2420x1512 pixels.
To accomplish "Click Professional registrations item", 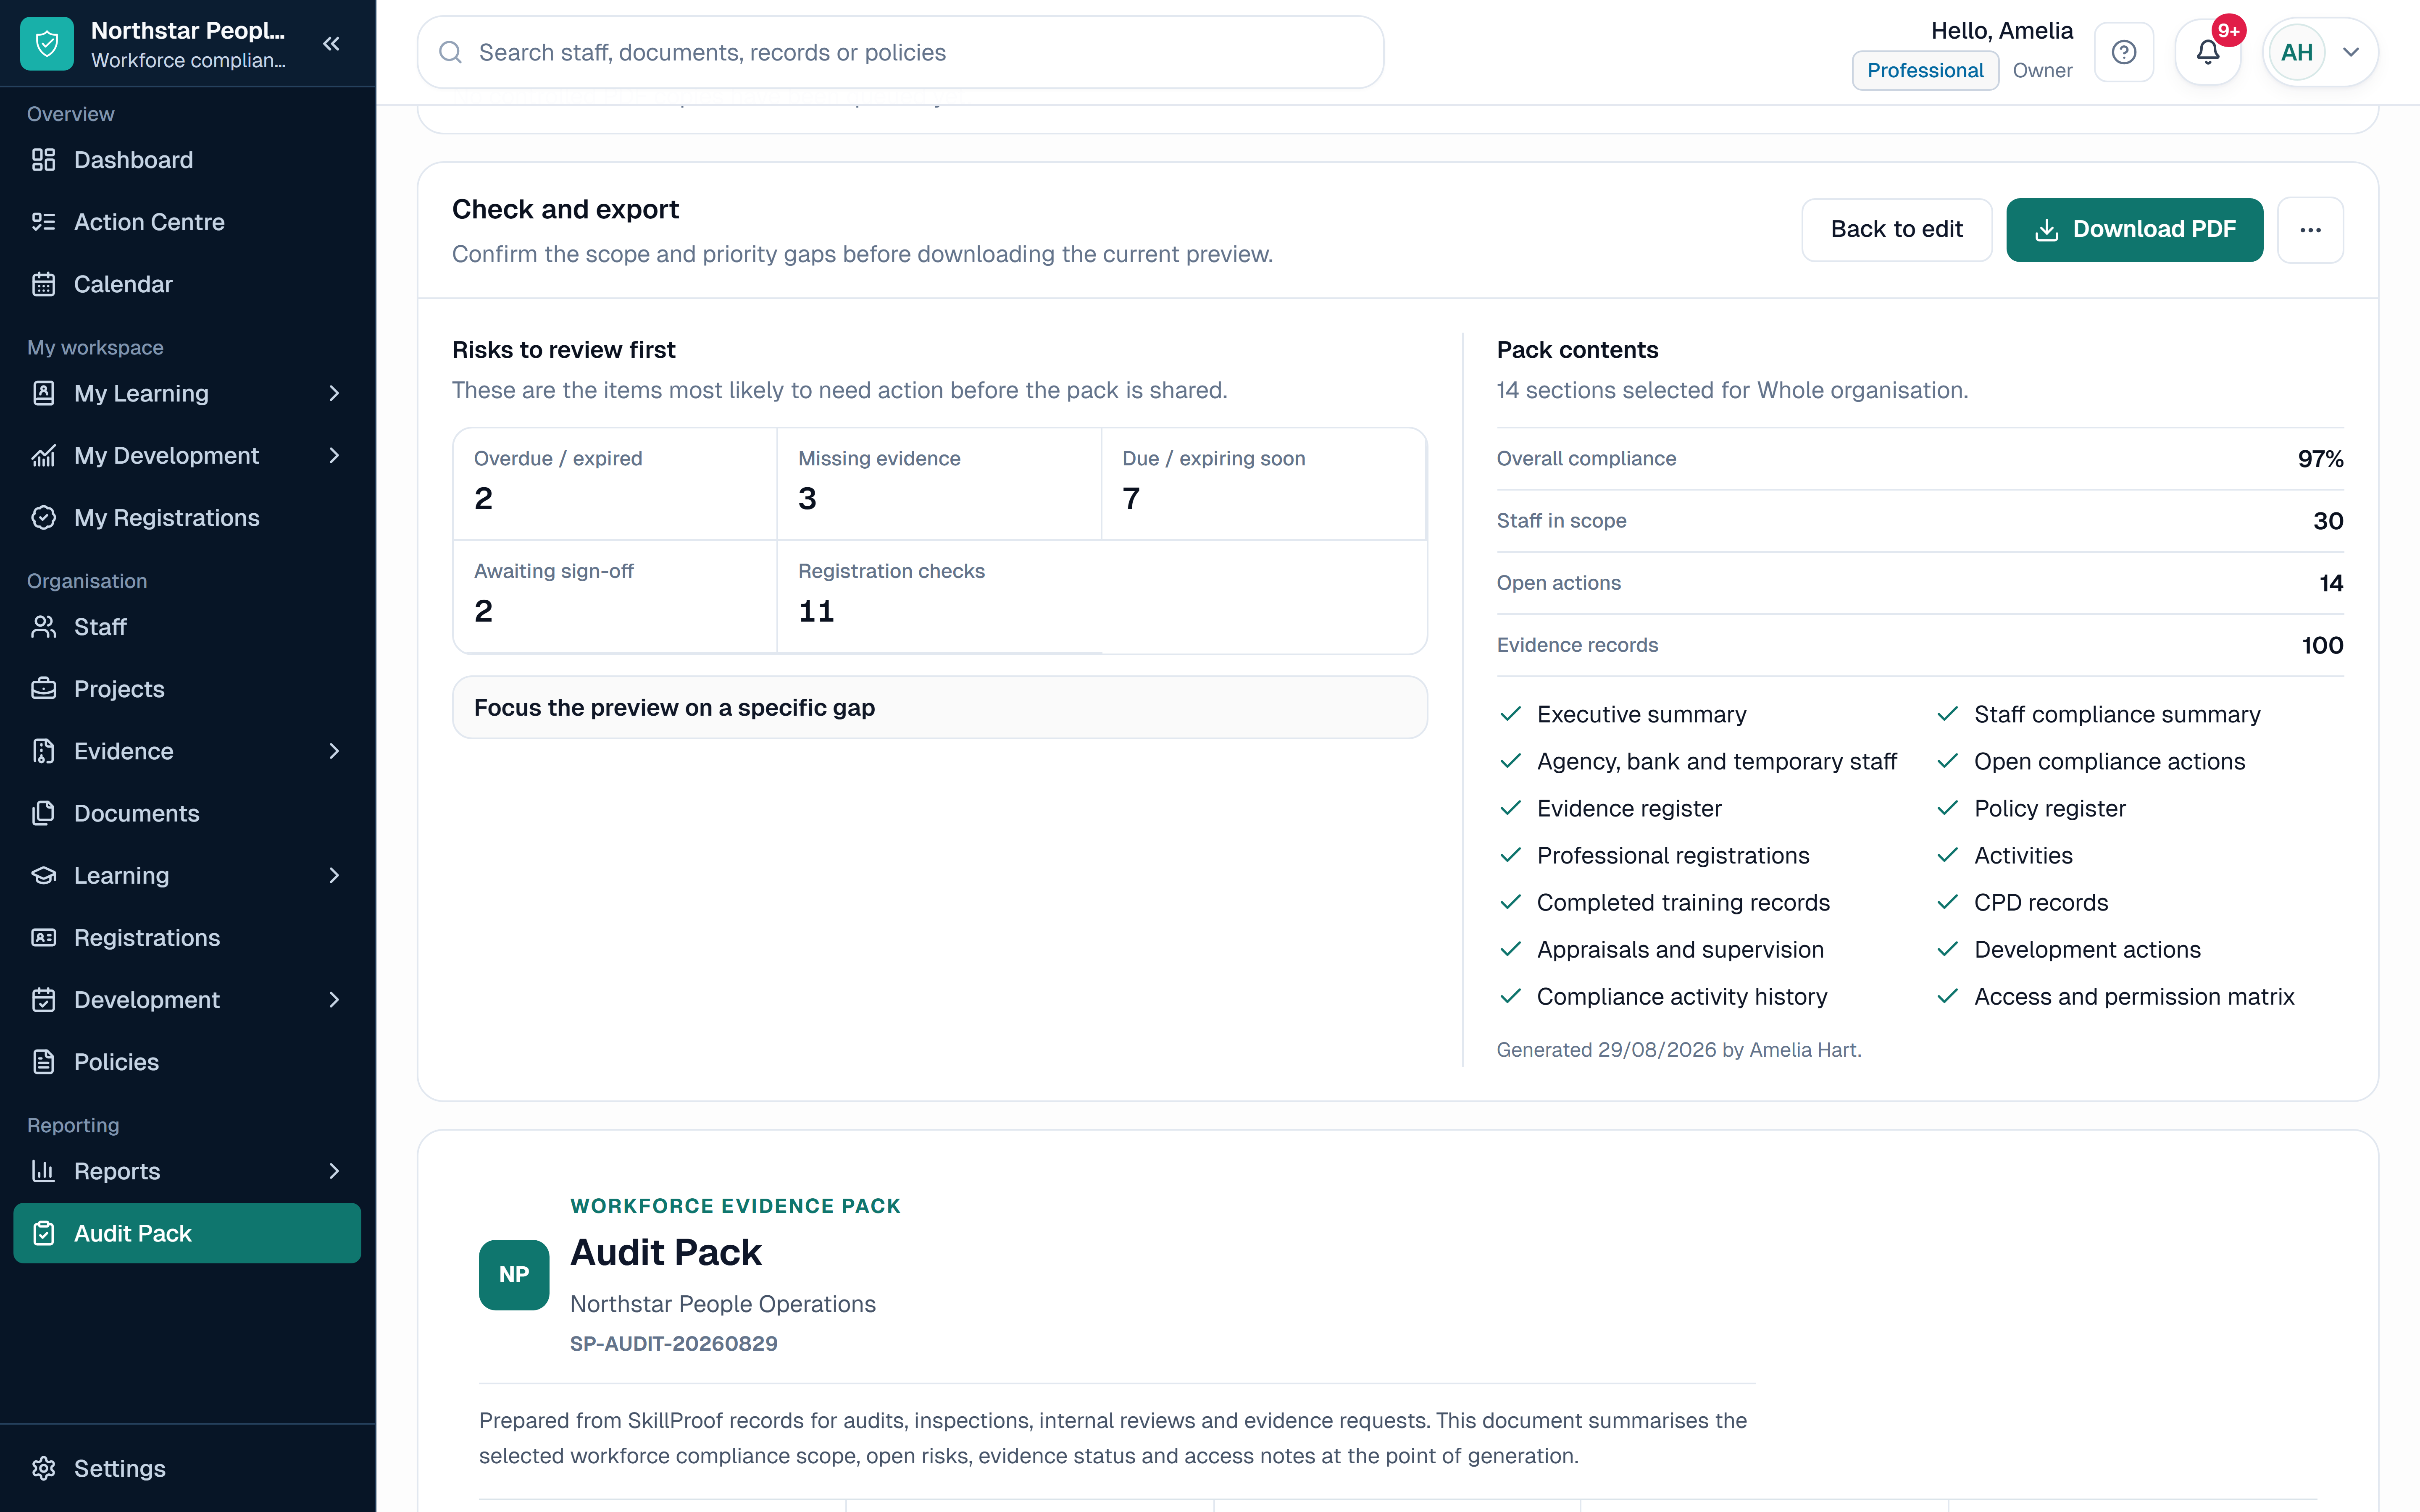I will 1655,855.
